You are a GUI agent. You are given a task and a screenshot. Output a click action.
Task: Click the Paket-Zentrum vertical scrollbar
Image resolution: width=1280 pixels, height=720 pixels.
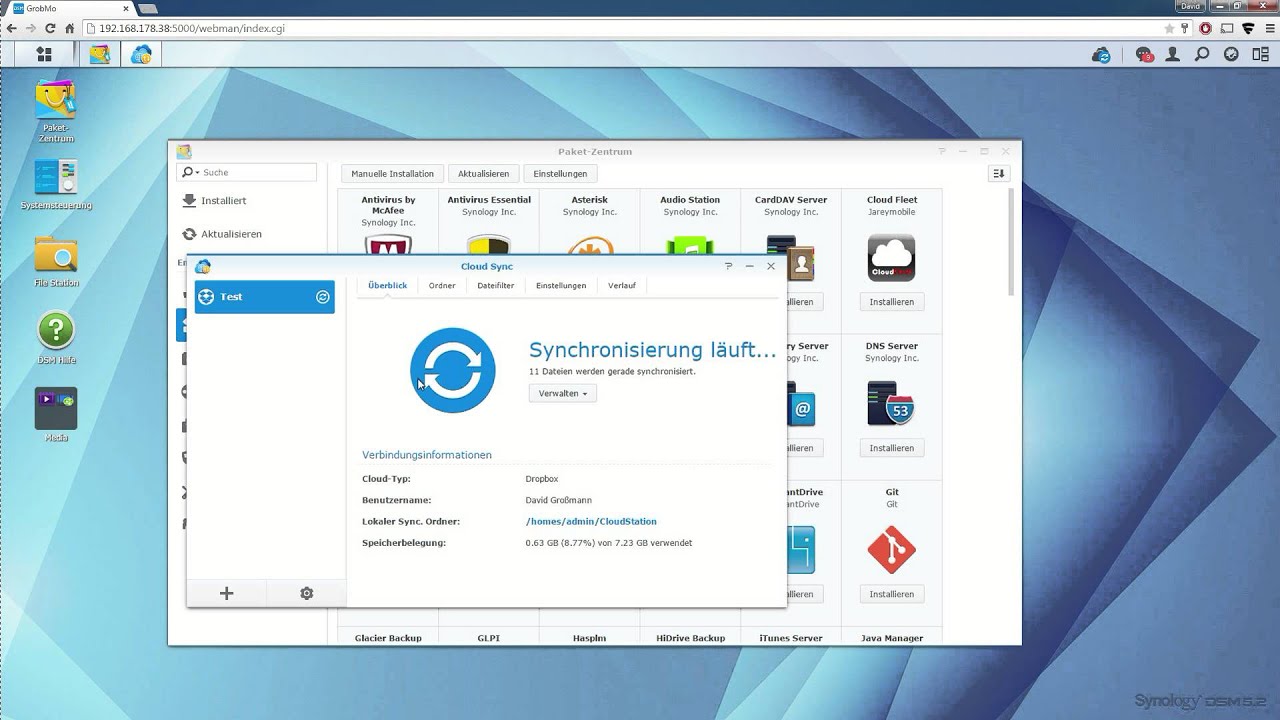[1013, 243]
